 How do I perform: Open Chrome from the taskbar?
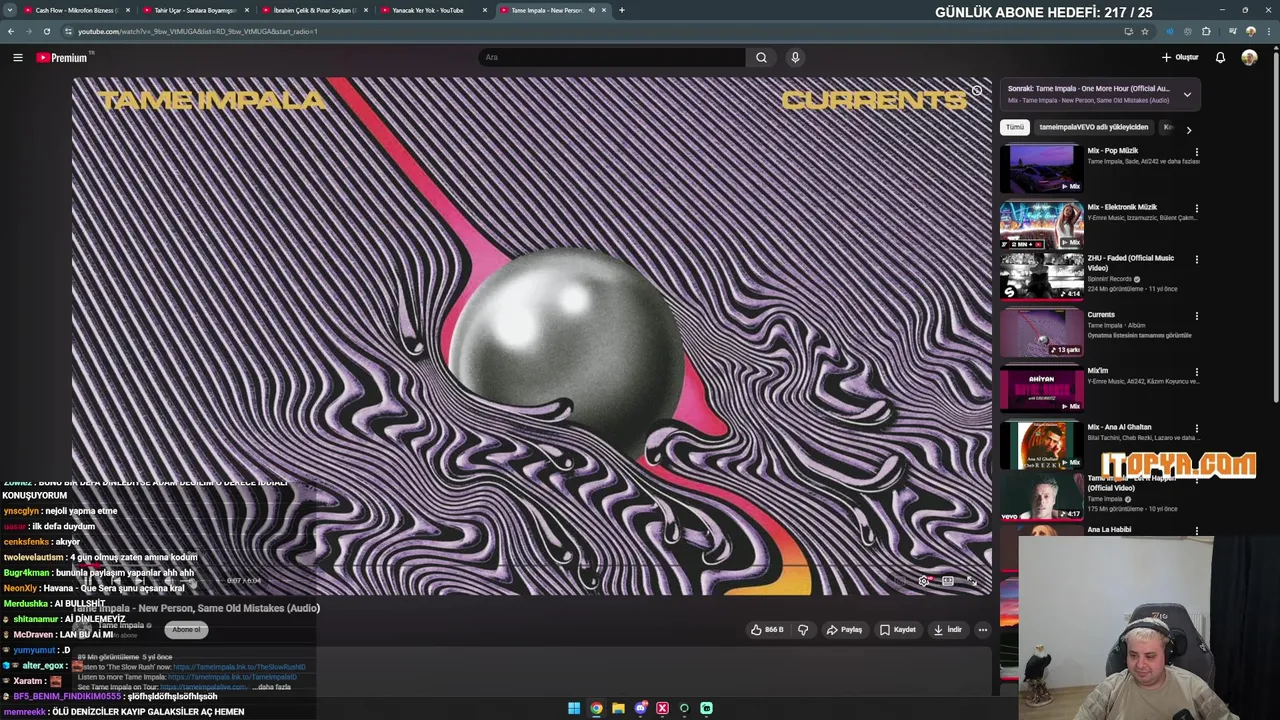[x=596, y=708]
